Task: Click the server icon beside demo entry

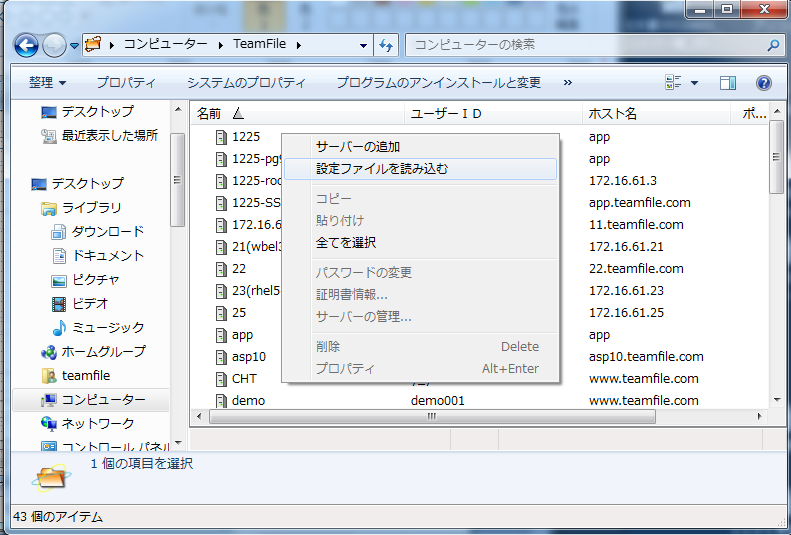Action: 222,401
